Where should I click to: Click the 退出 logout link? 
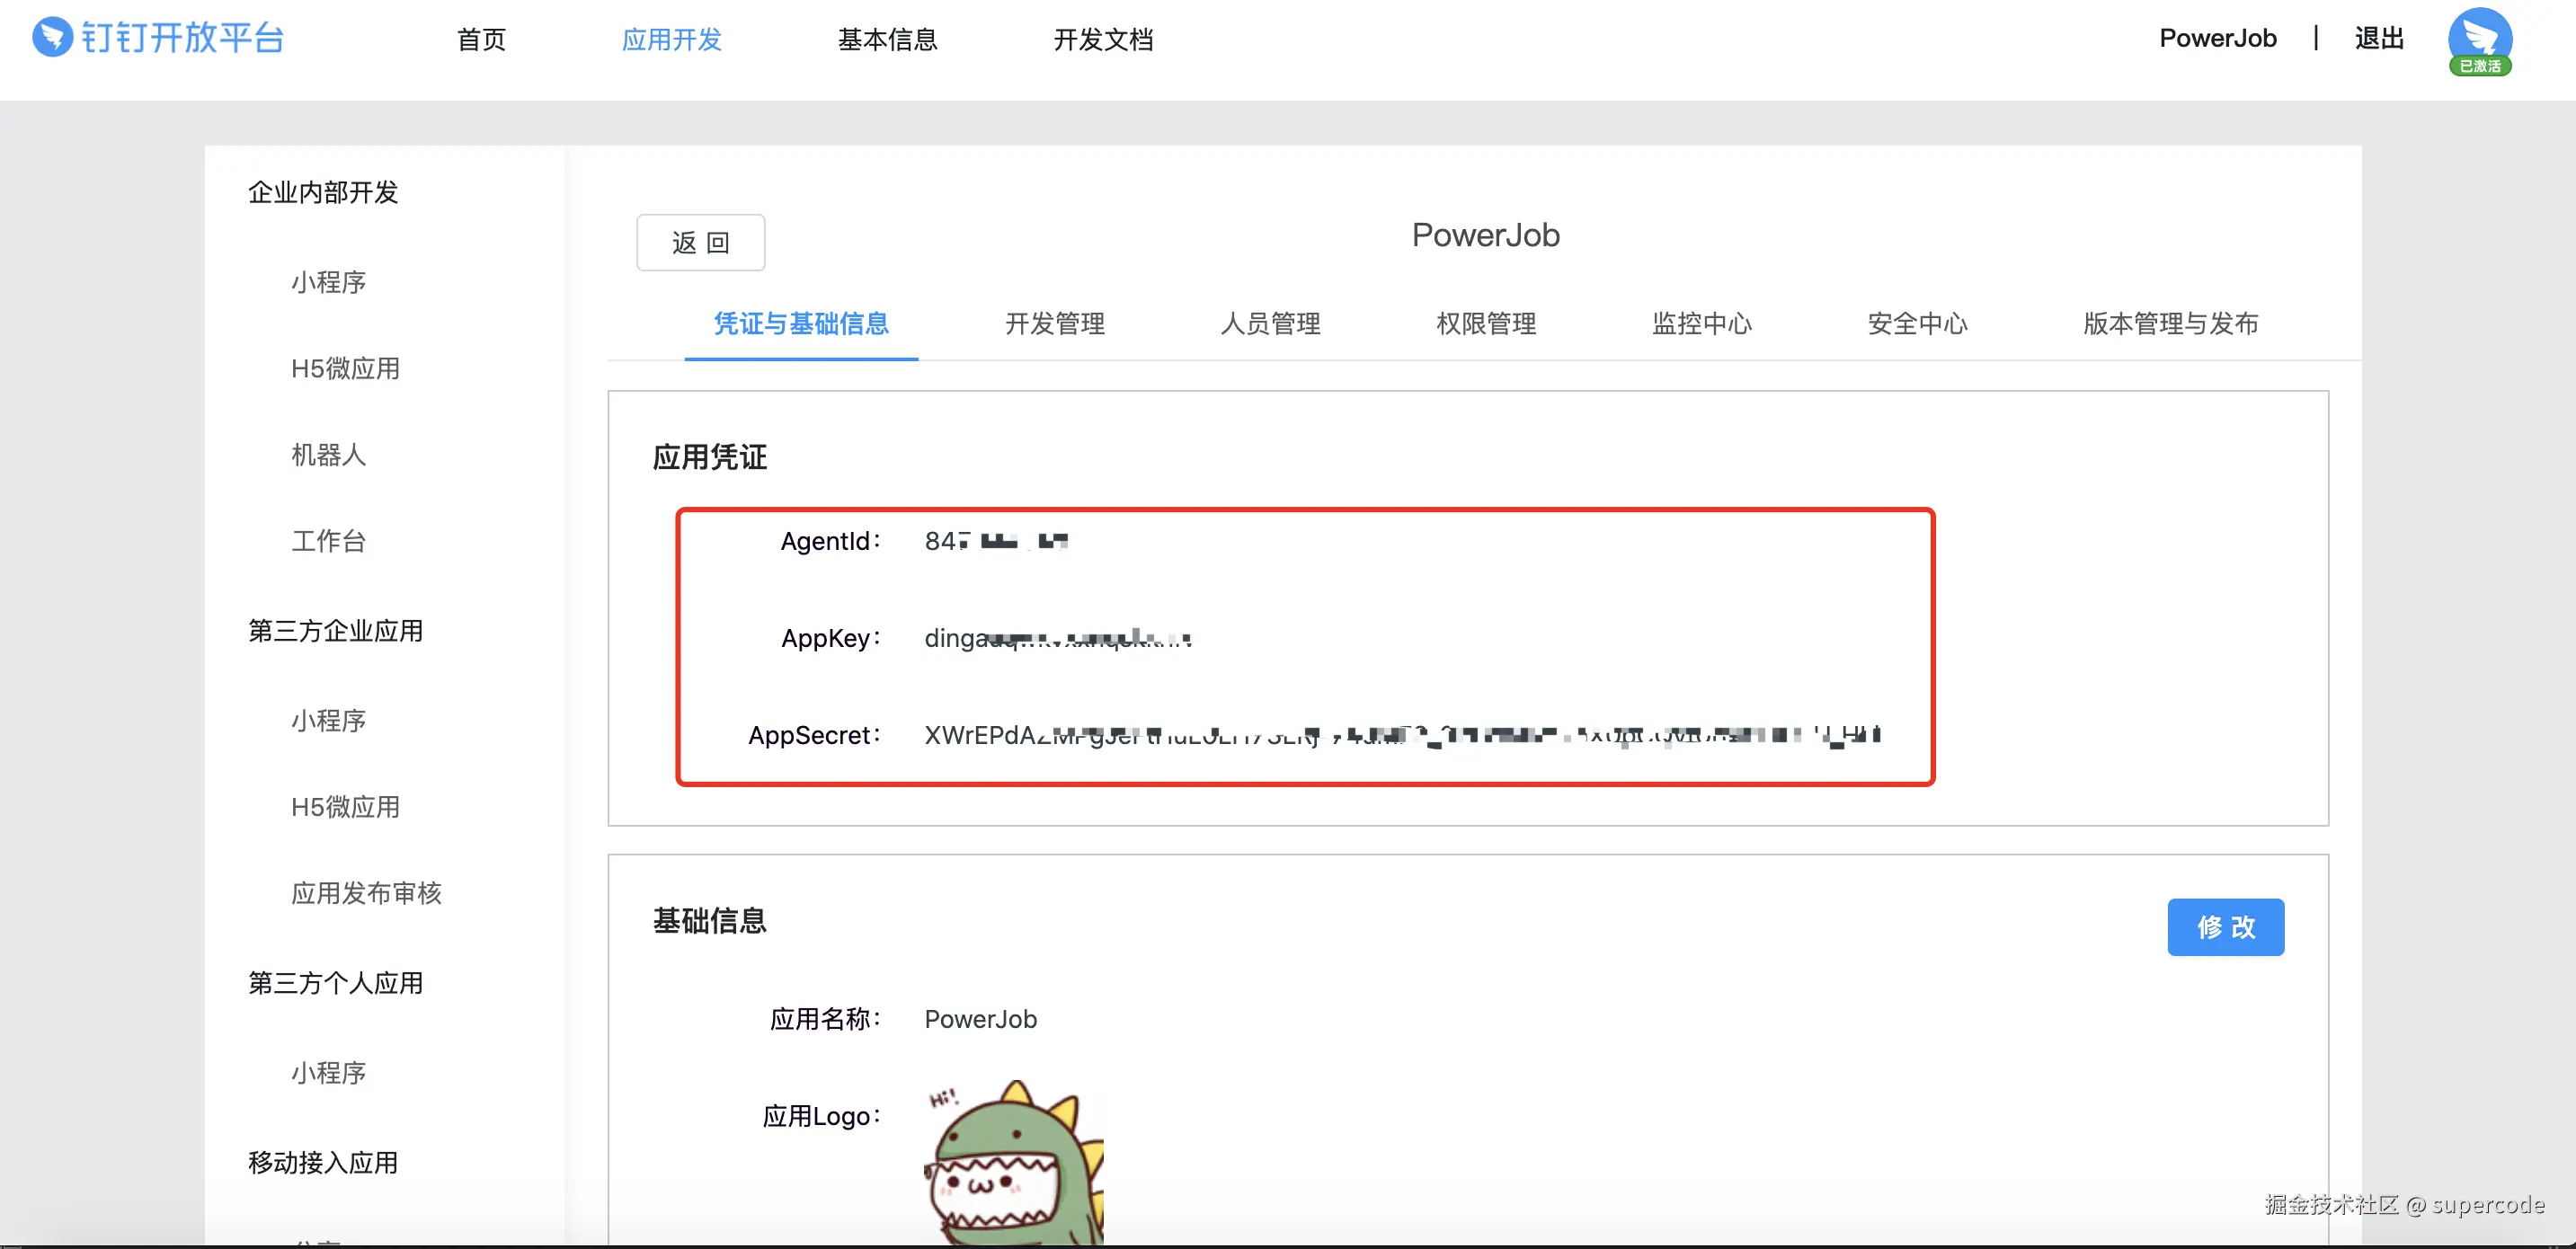(x=2378, y=39)
